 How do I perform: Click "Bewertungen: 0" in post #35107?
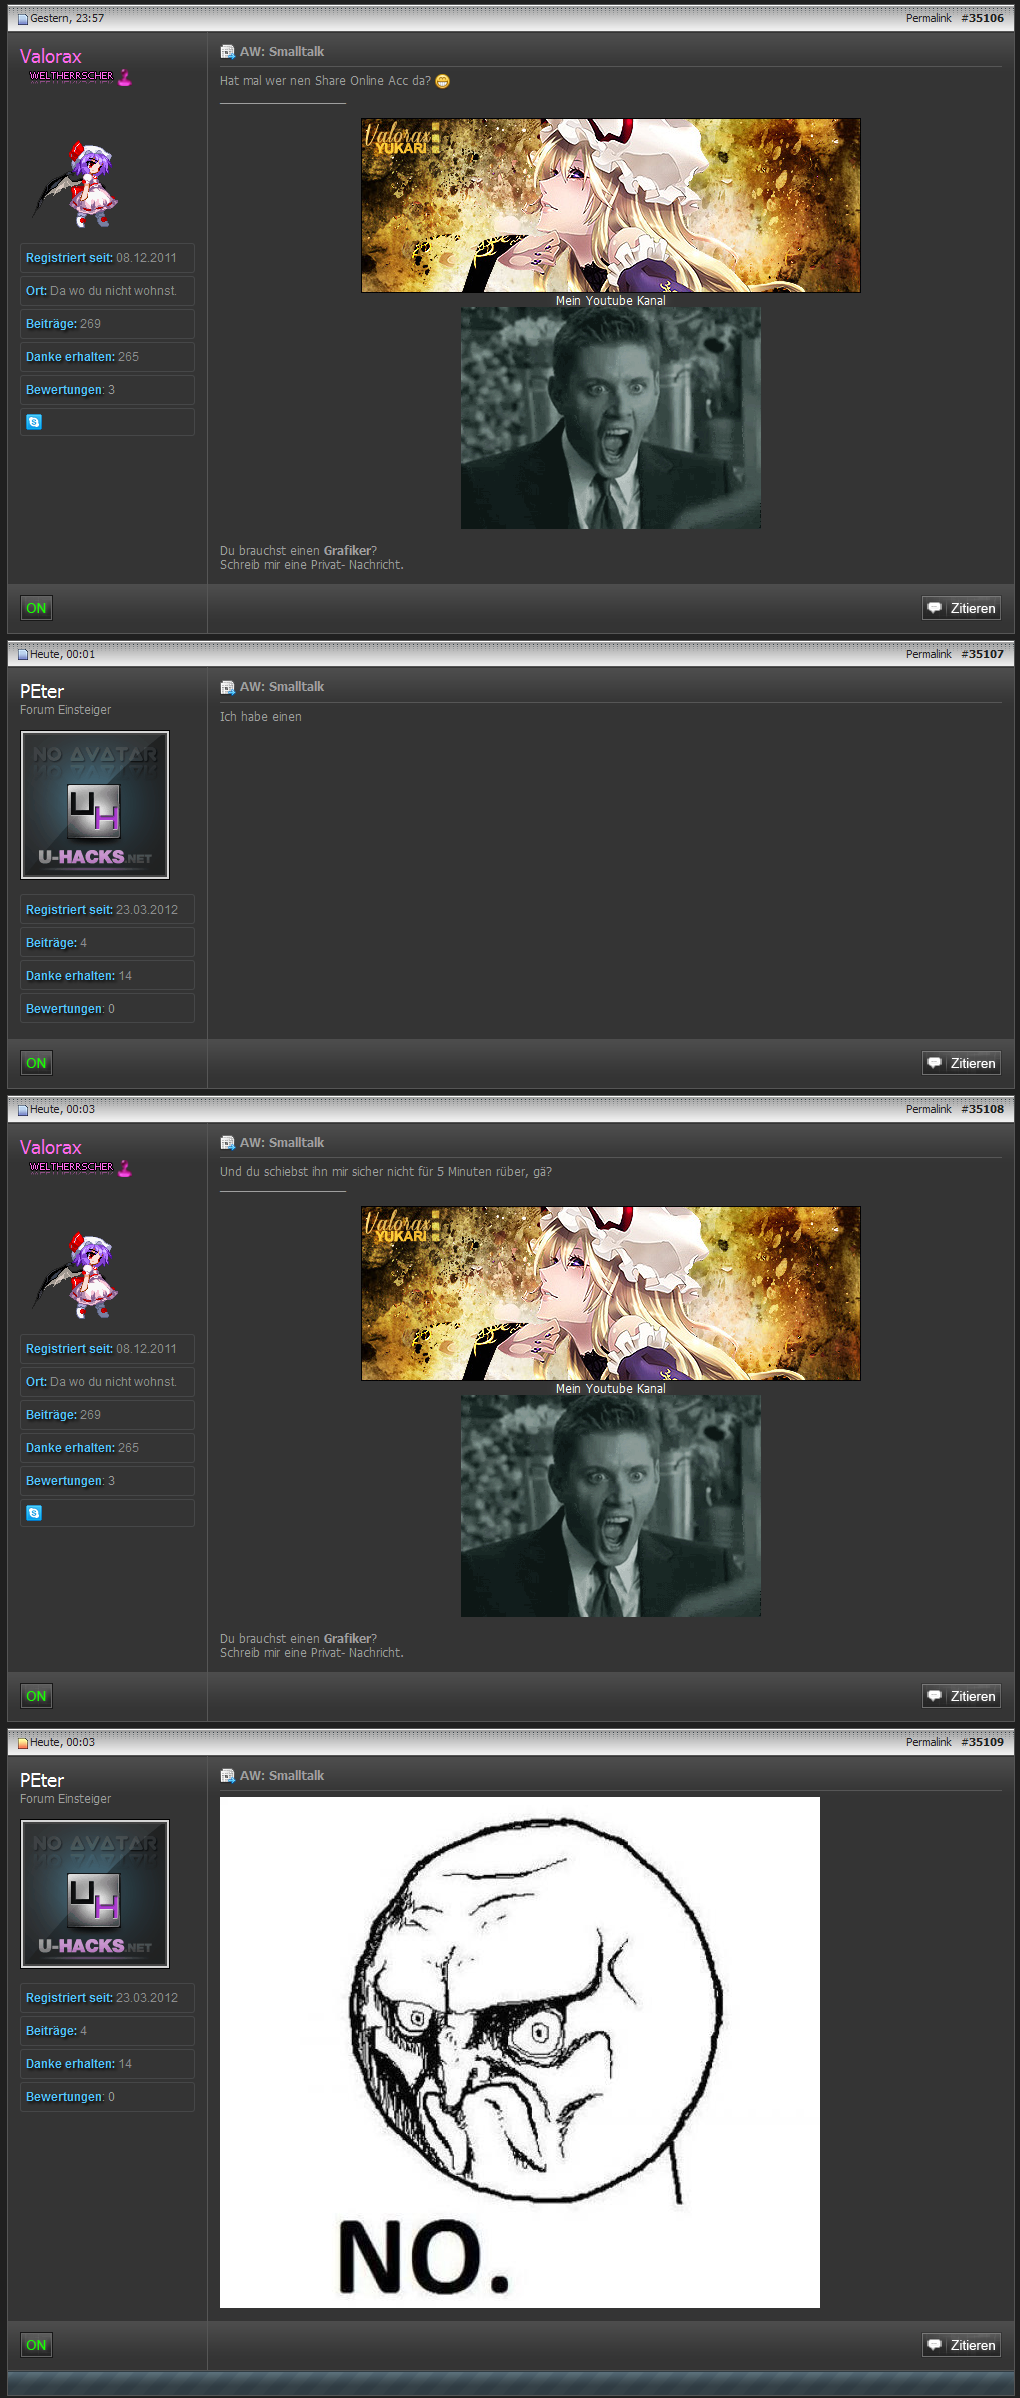[107, 1009]
